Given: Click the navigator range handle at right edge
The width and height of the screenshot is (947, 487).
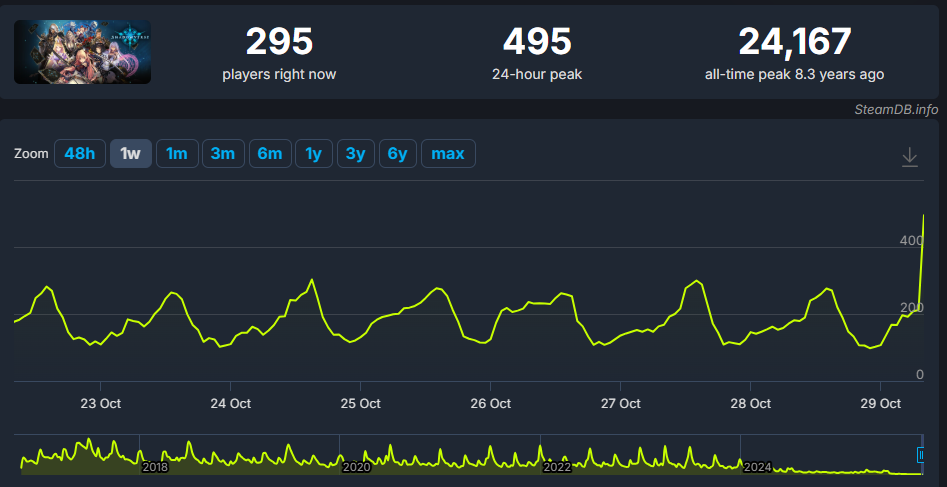Looking at the screenshot, I should click(x=920, y=454).
